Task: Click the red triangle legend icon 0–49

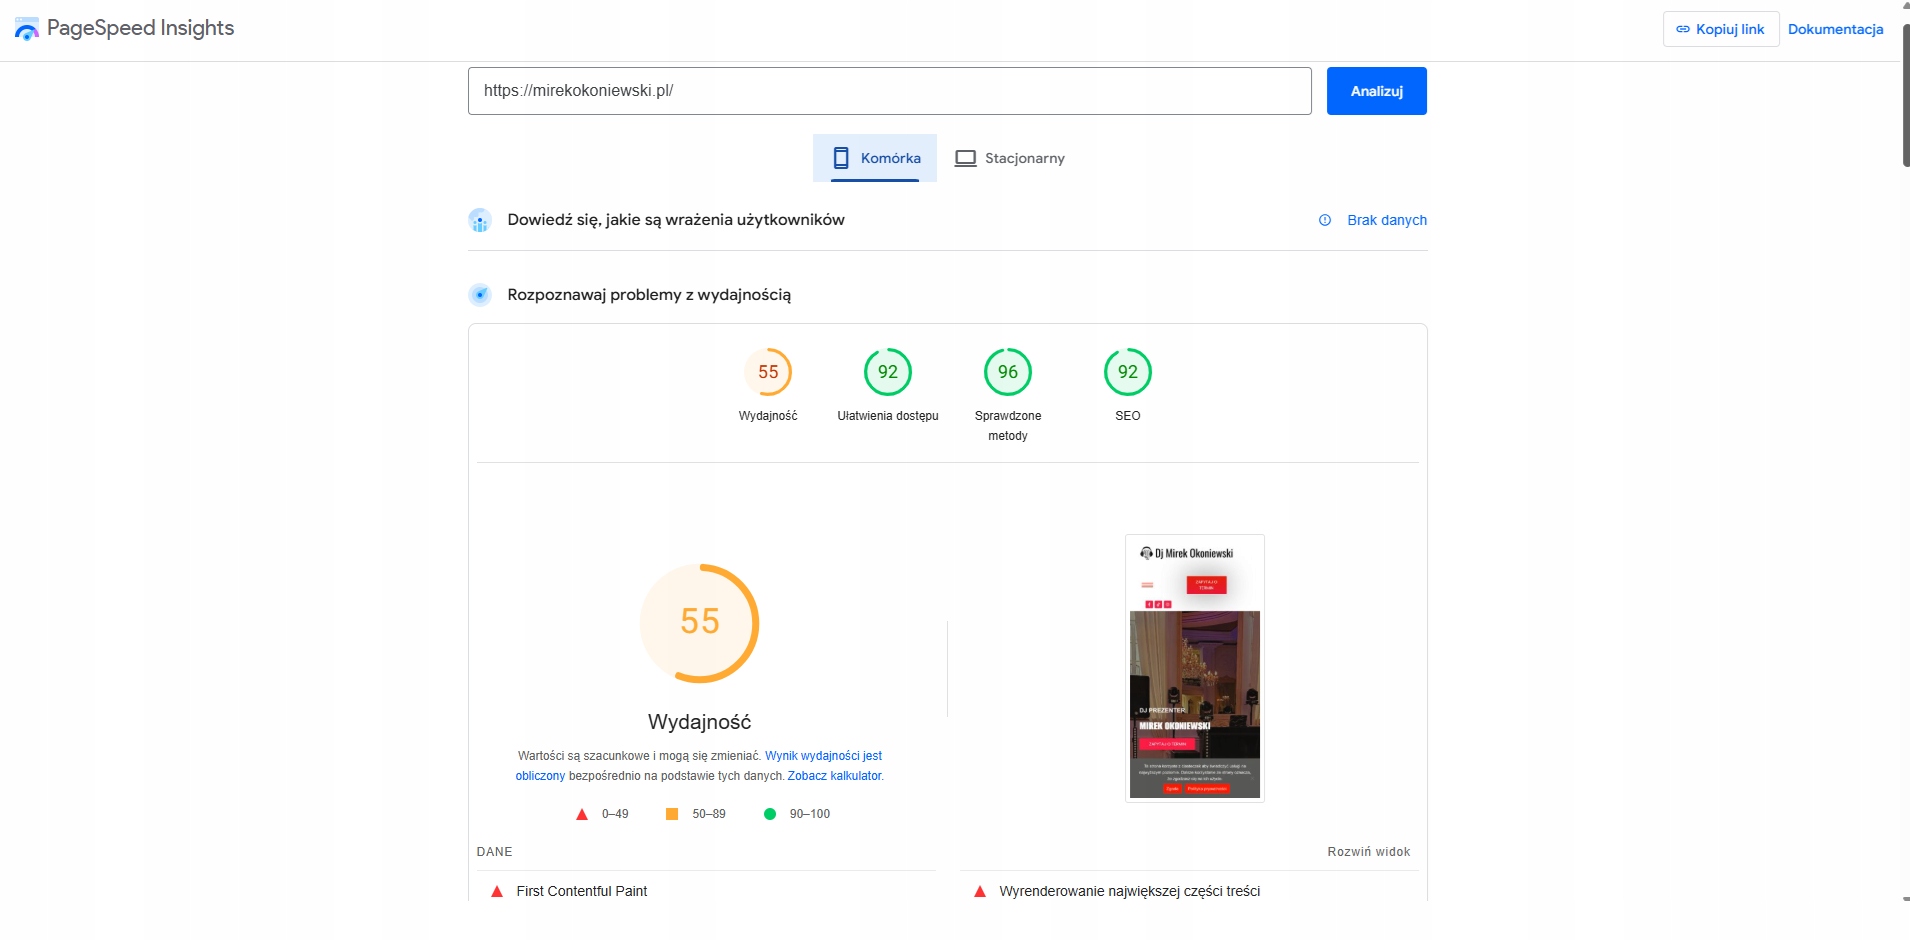Action: coord(582,814)
